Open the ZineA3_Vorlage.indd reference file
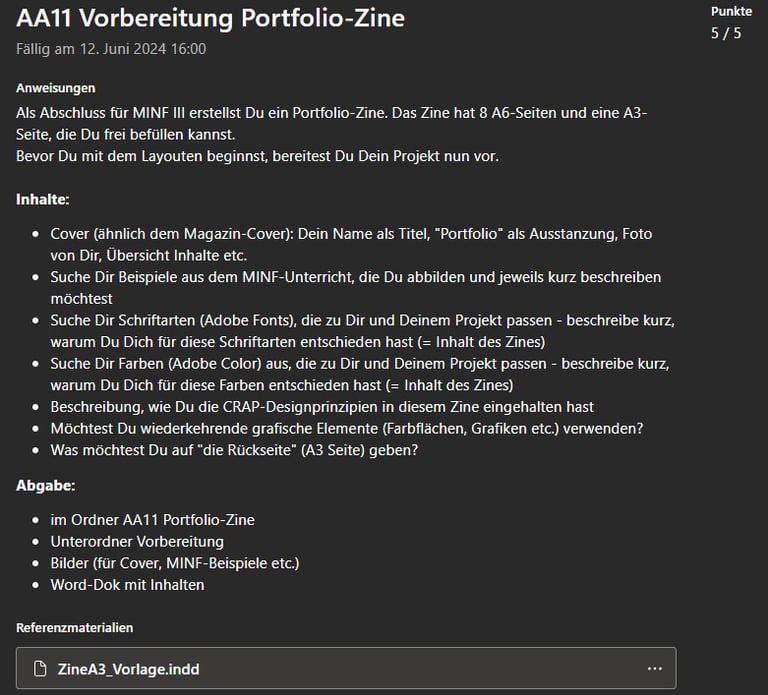Image resolution: width=768 pixels, height=695 pixels. pos(128,669)
